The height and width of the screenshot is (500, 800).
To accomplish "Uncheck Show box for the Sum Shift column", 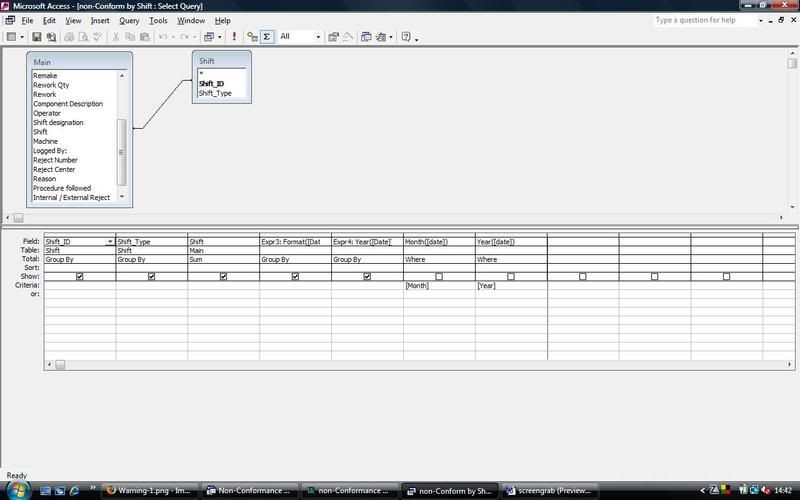I will coord(223,277).
